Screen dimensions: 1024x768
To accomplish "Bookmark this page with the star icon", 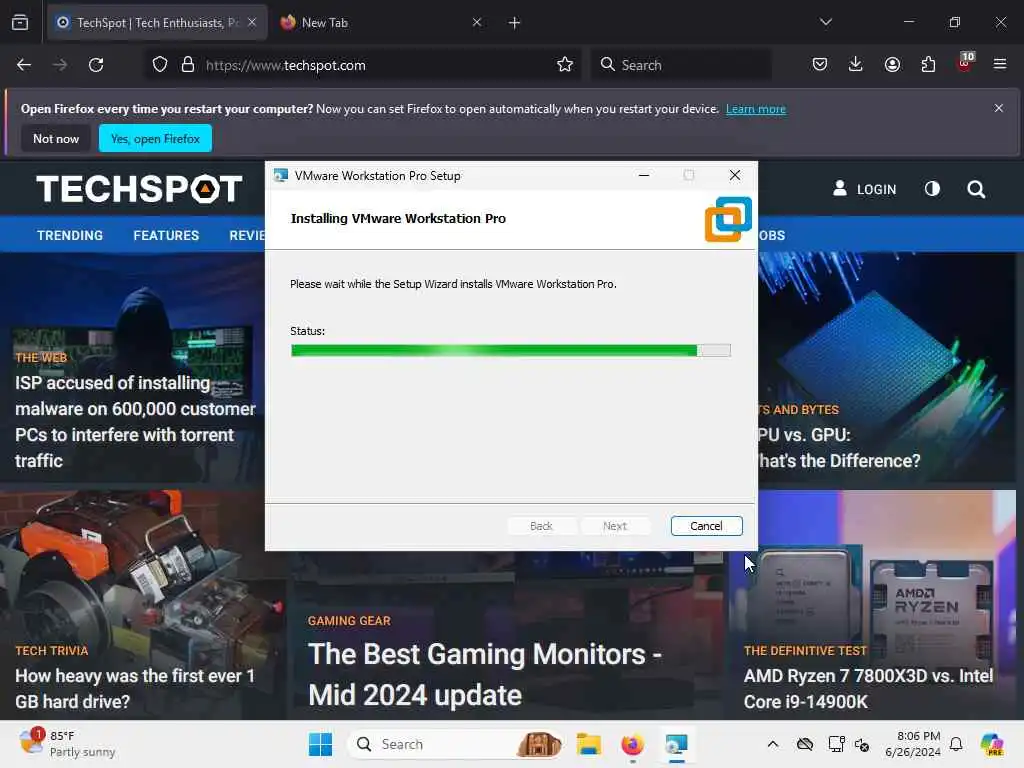I will point(565,65).
